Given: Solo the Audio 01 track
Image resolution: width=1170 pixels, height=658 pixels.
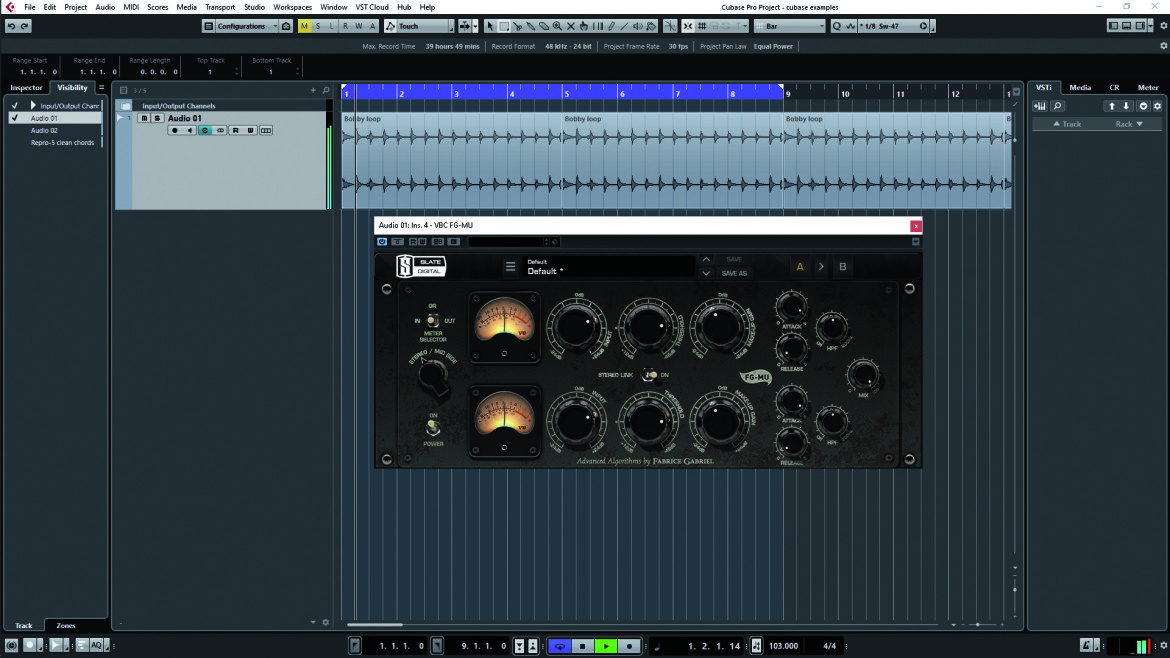Looking at the screenshot, I should tap(157, 118).
